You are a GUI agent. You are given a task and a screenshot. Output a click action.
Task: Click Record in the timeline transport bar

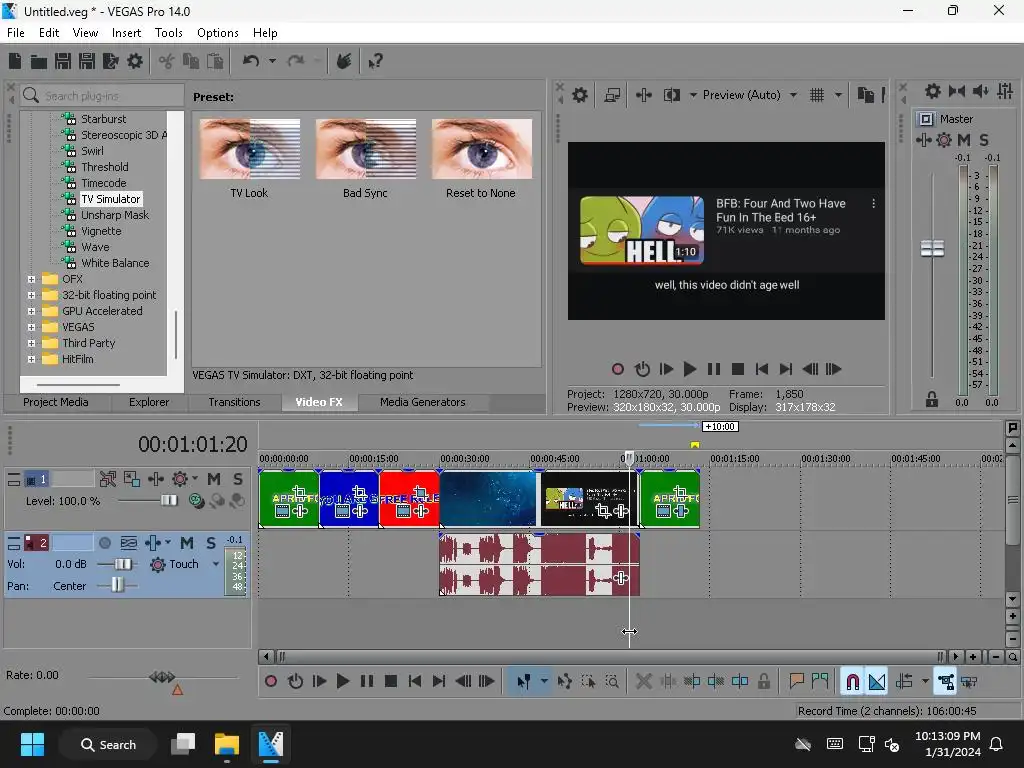click(x=270, y=682)
